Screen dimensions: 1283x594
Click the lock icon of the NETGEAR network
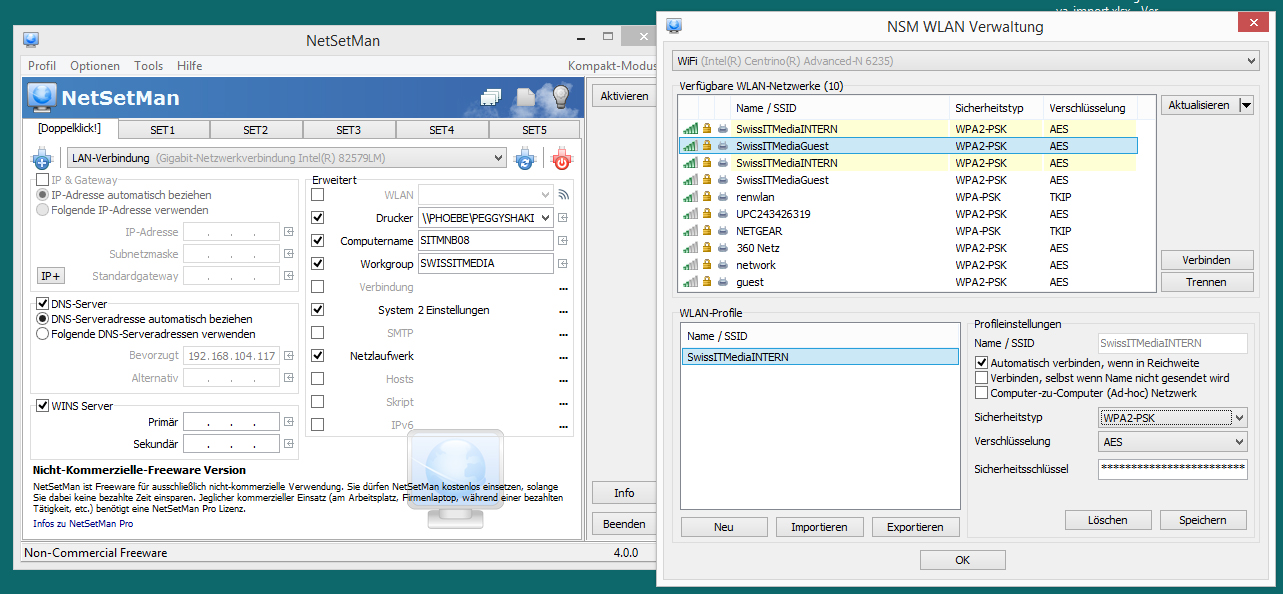tap(707, 231)
